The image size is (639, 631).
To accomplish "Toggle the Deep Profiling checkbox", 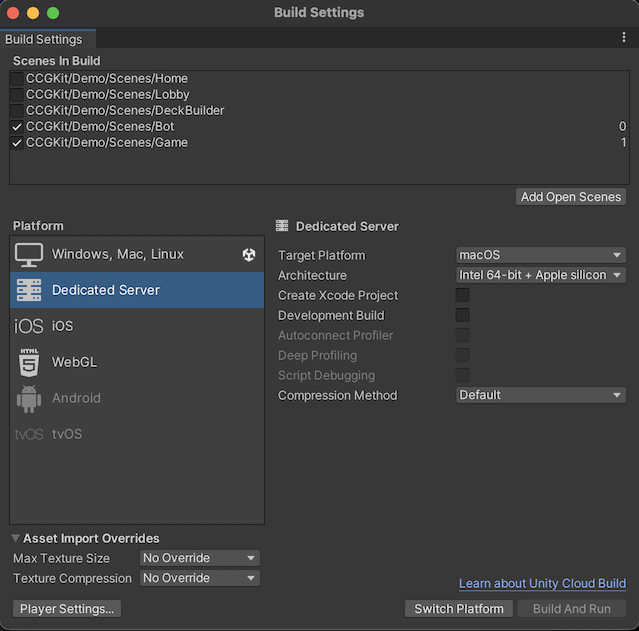I will 463,355.
